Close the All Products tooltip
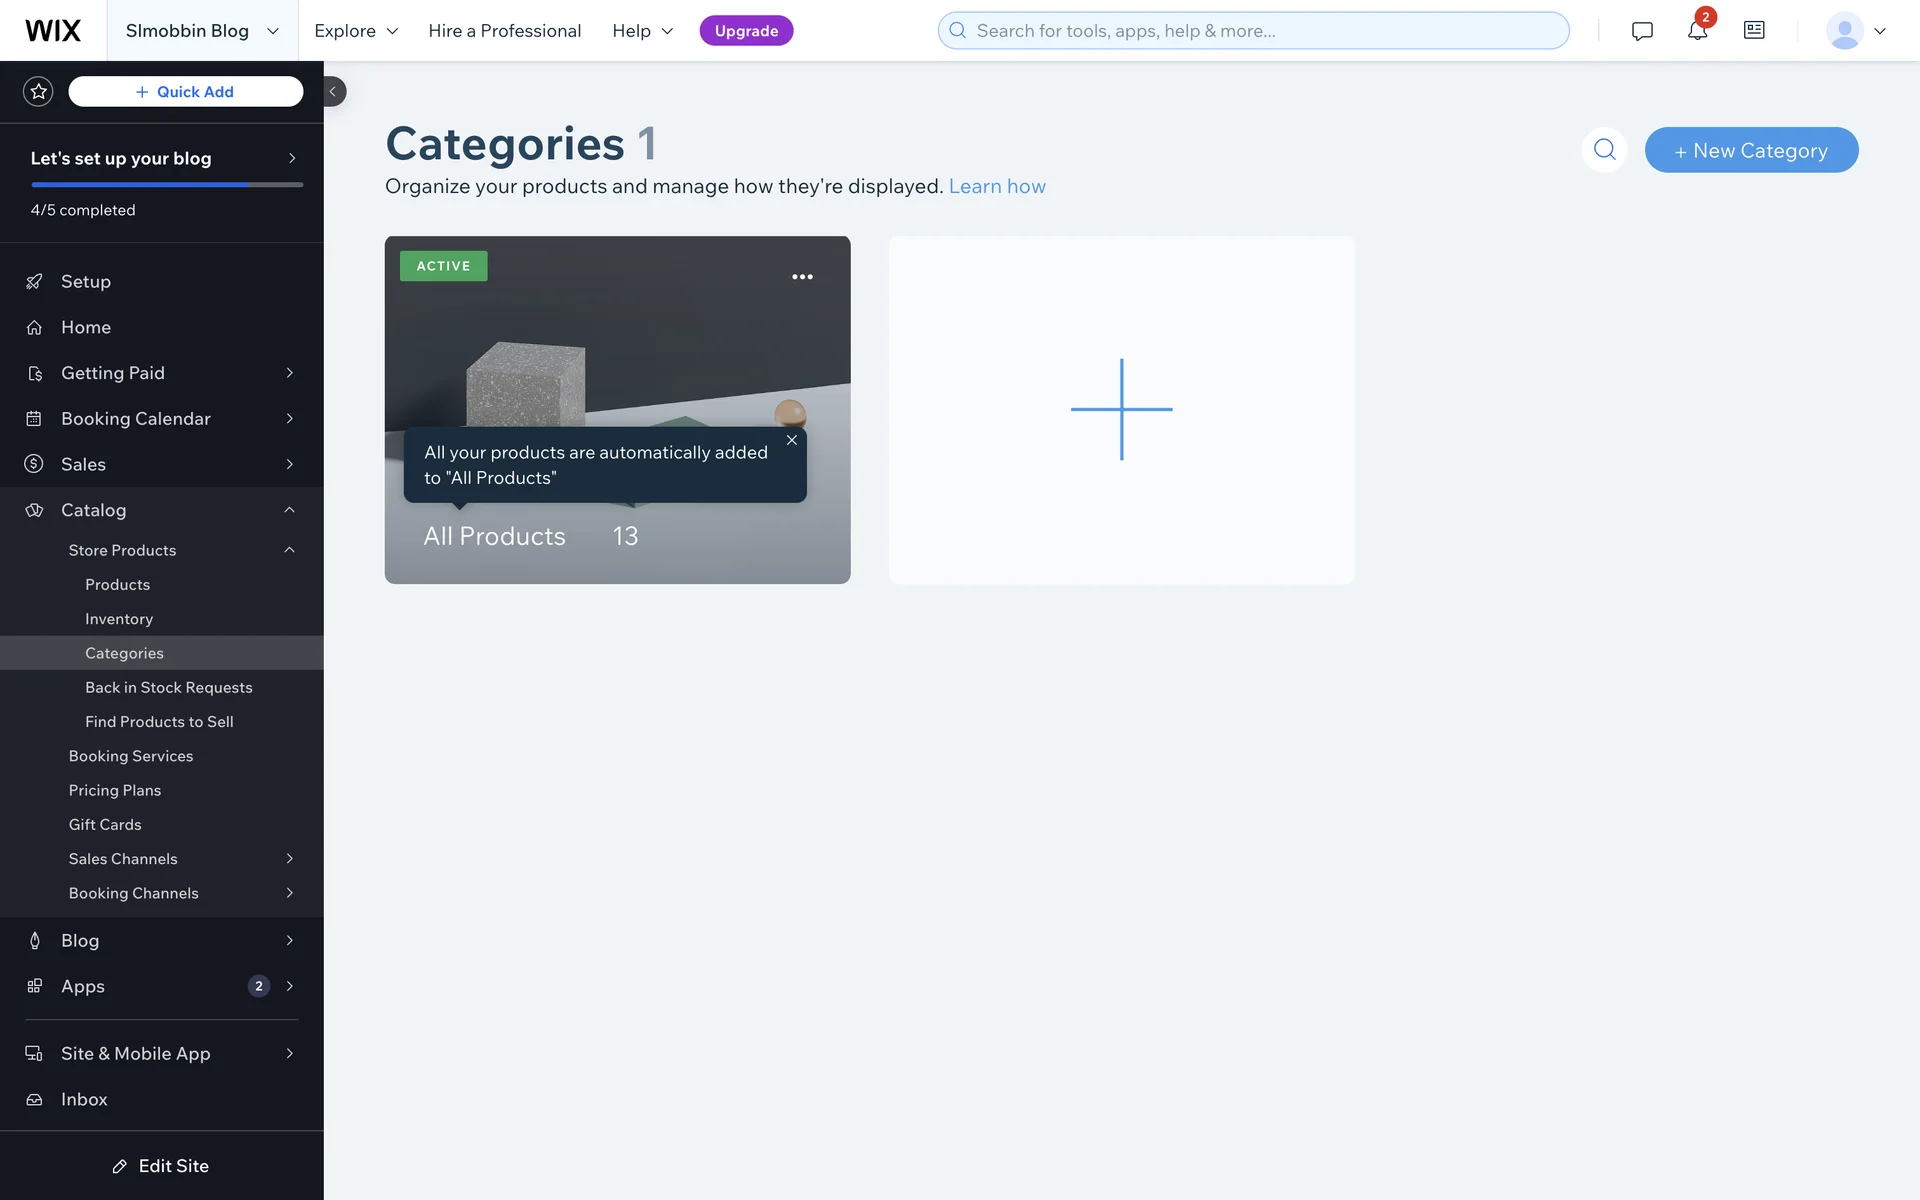The width and height of the screenshot is (1920, 1200). click(792, 440)
